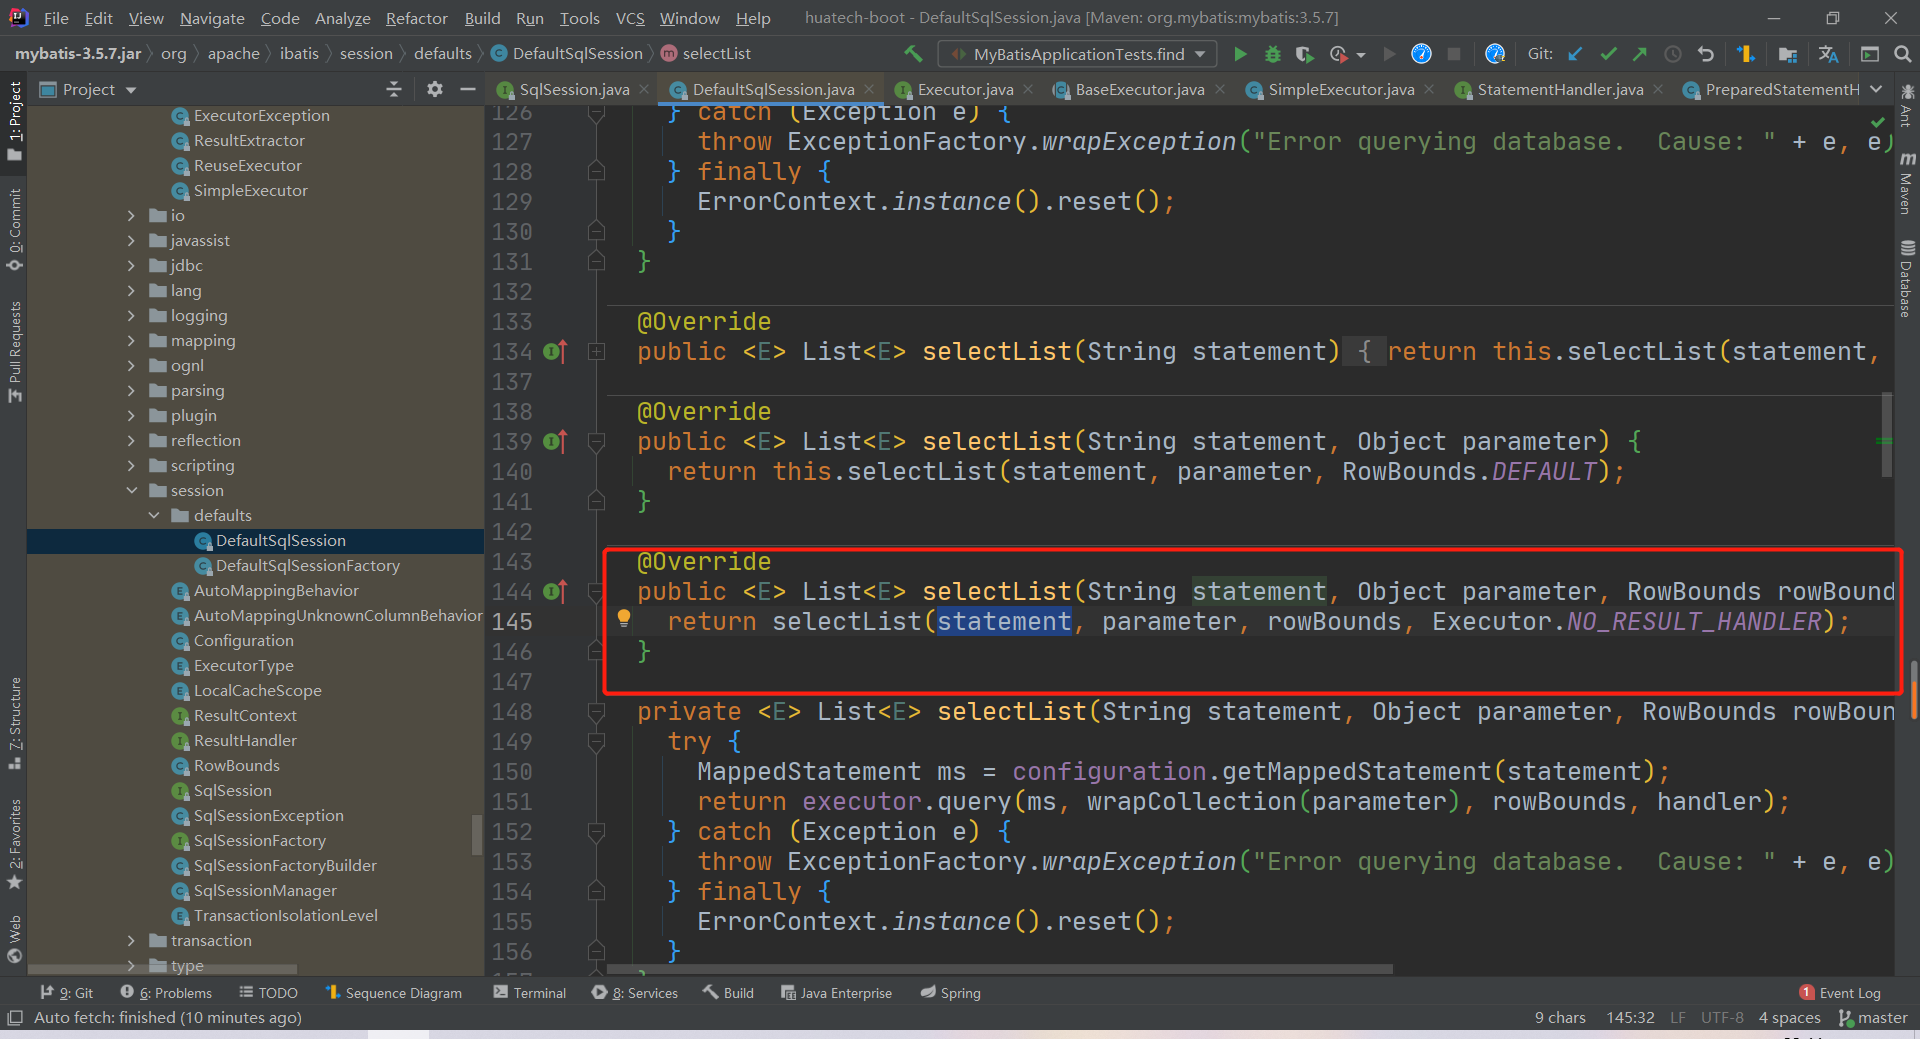Toggle the Project tool window button

14,120
